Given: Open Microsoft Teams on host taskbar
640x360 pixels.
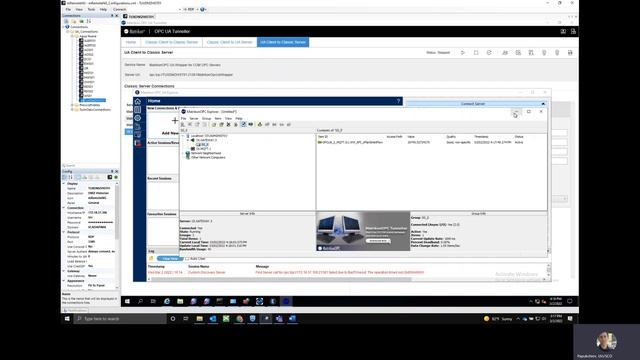Looking at the screenshot, I should 279,319.
